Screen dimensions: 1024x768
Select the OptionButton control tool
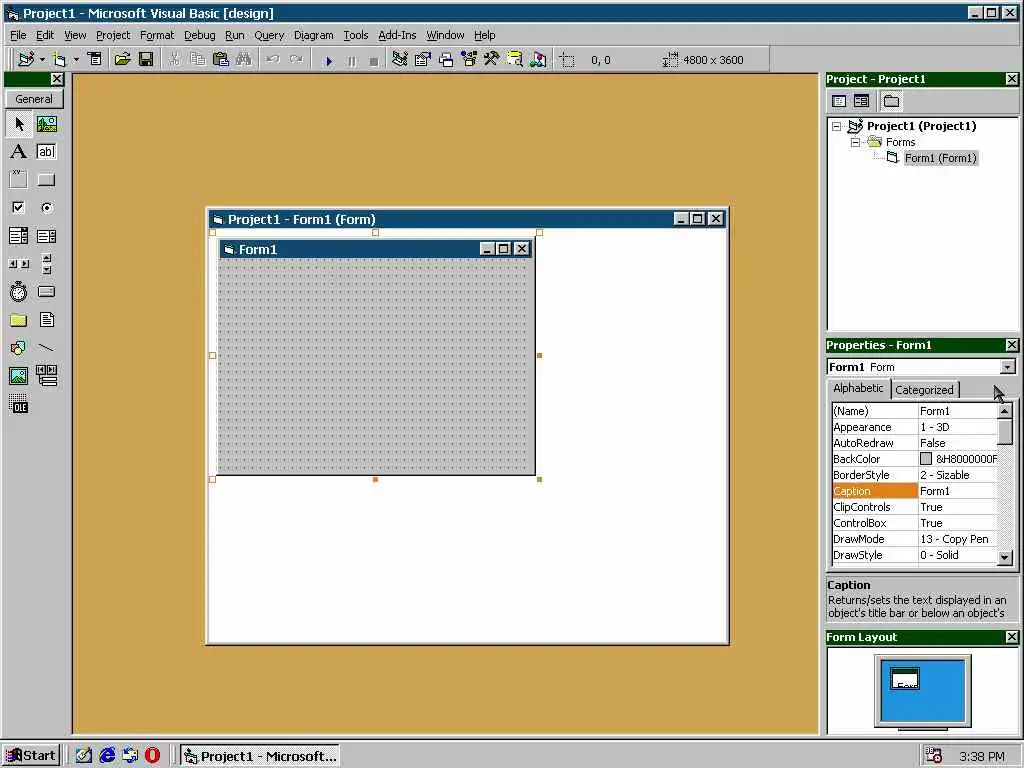click(46, 208)
